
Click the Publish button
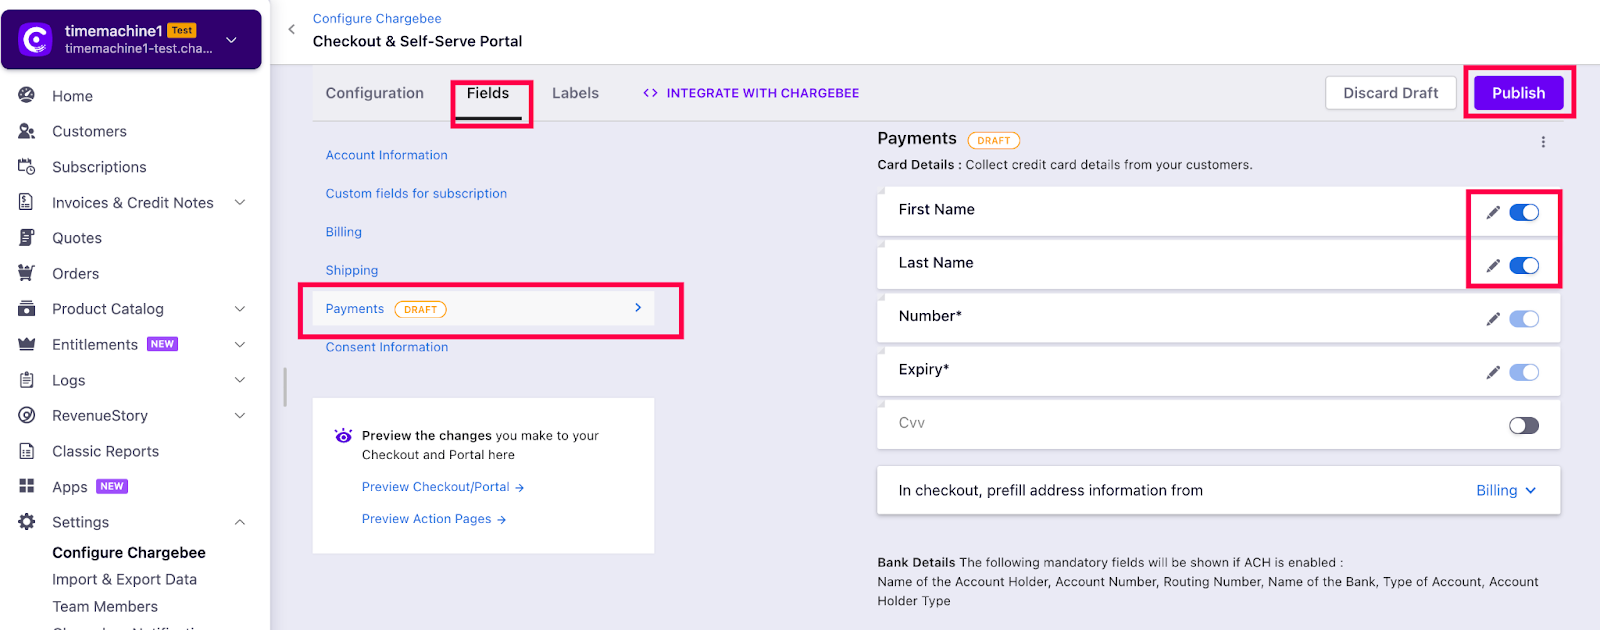1518,93
